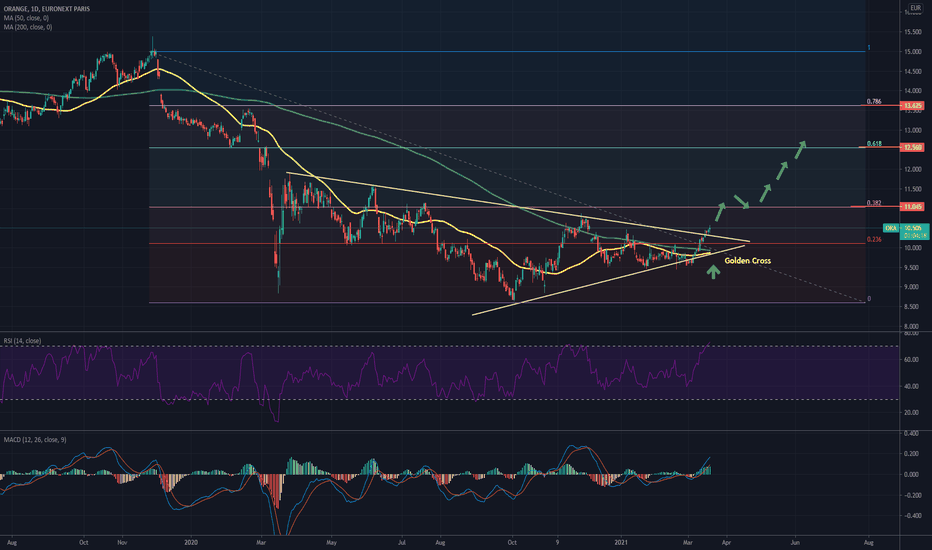Select the RSI (14, close) indicator legend
Viewport: 932px width, 550px height.
pos(23,341)
